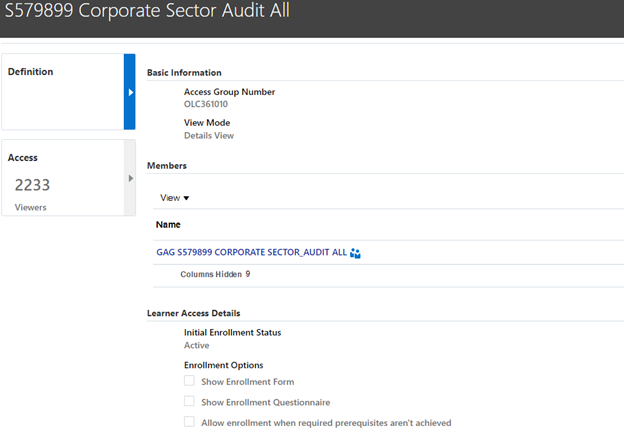Viewport: 624px width, 433px height.
Task: Click the page title S579899 Corporate Sector Audit All
Action: (147, 10)
